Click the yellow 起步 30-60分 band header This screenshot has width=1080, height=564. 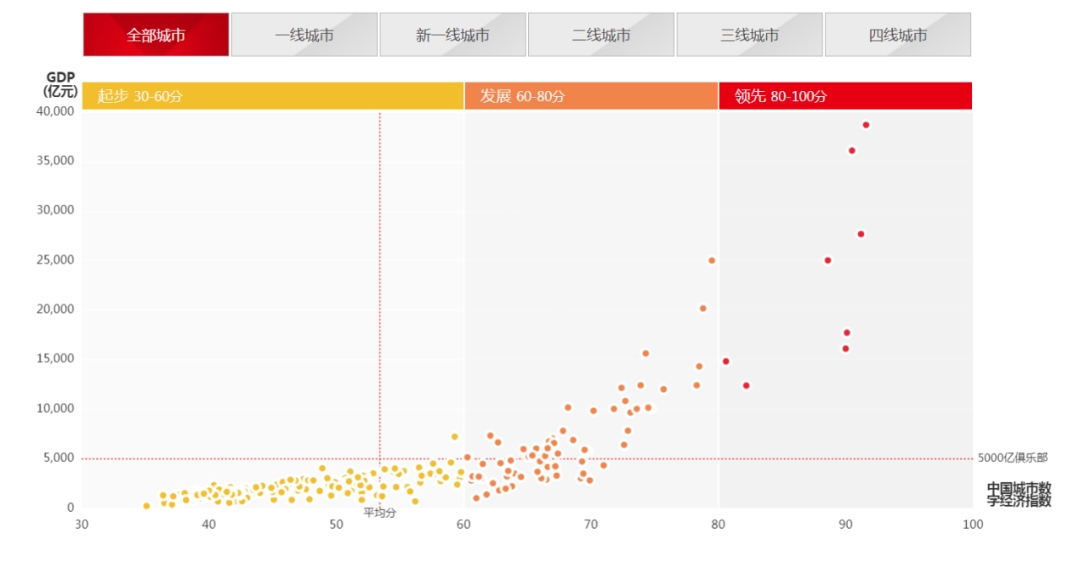pos(273,96)
